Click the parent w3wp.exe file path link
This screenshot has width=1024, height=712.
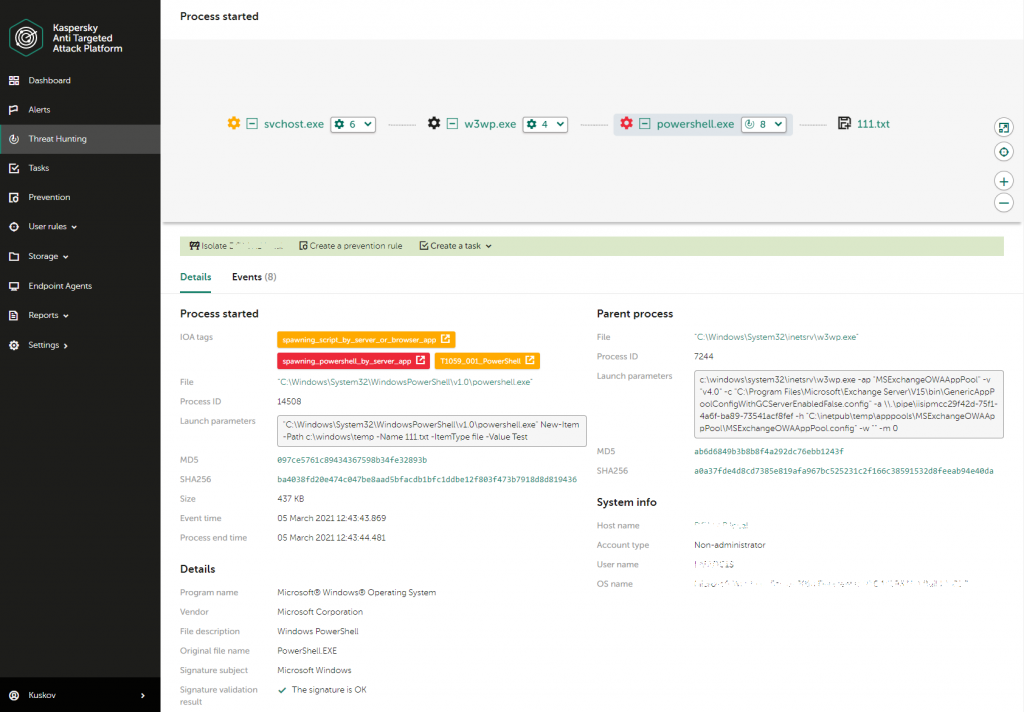[776, 337]
